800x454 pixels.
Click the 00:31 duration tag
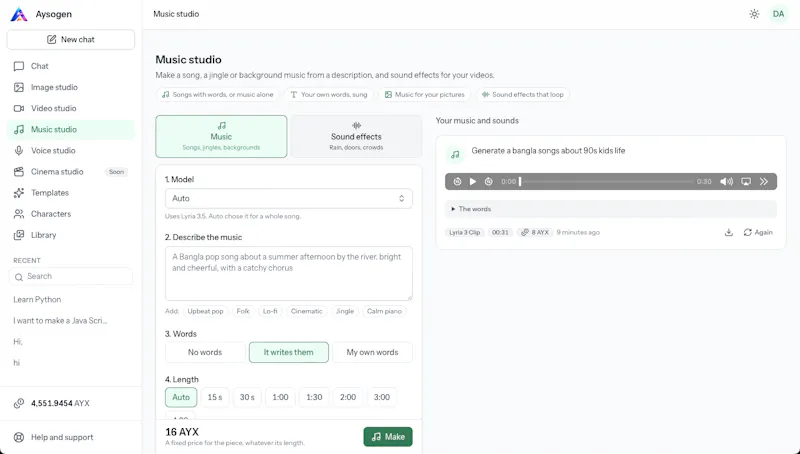(x=500, y=233)
